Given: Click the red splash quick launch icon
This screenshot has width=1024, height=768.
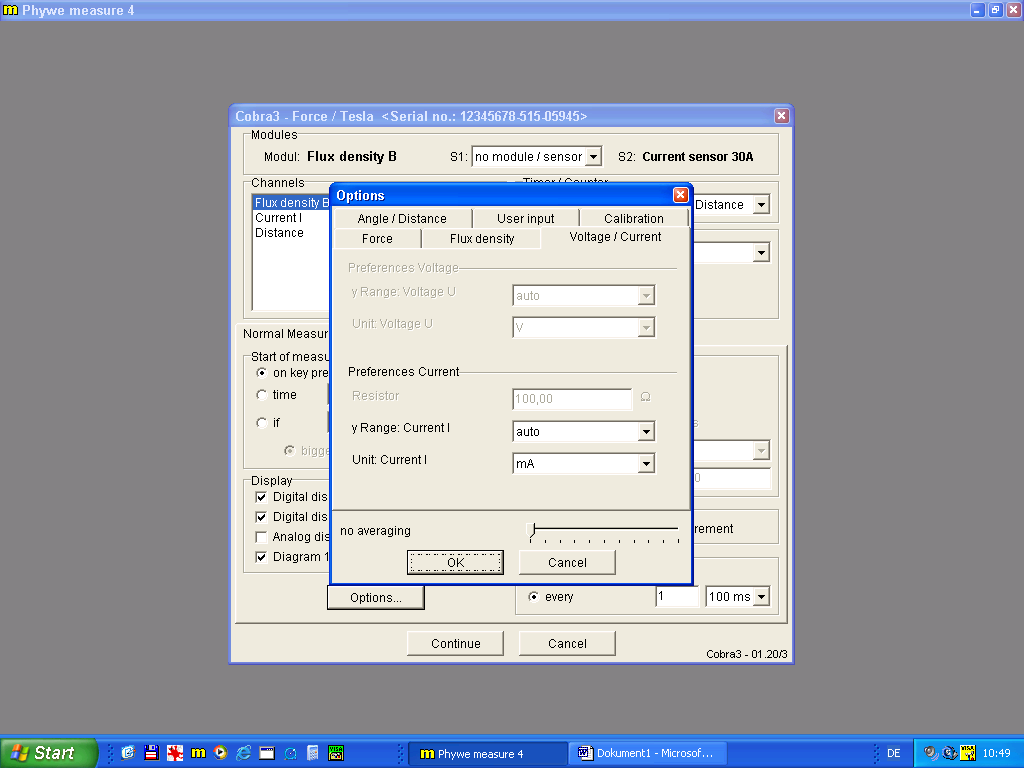Looking at the screenshot, I should click(175, 753).
